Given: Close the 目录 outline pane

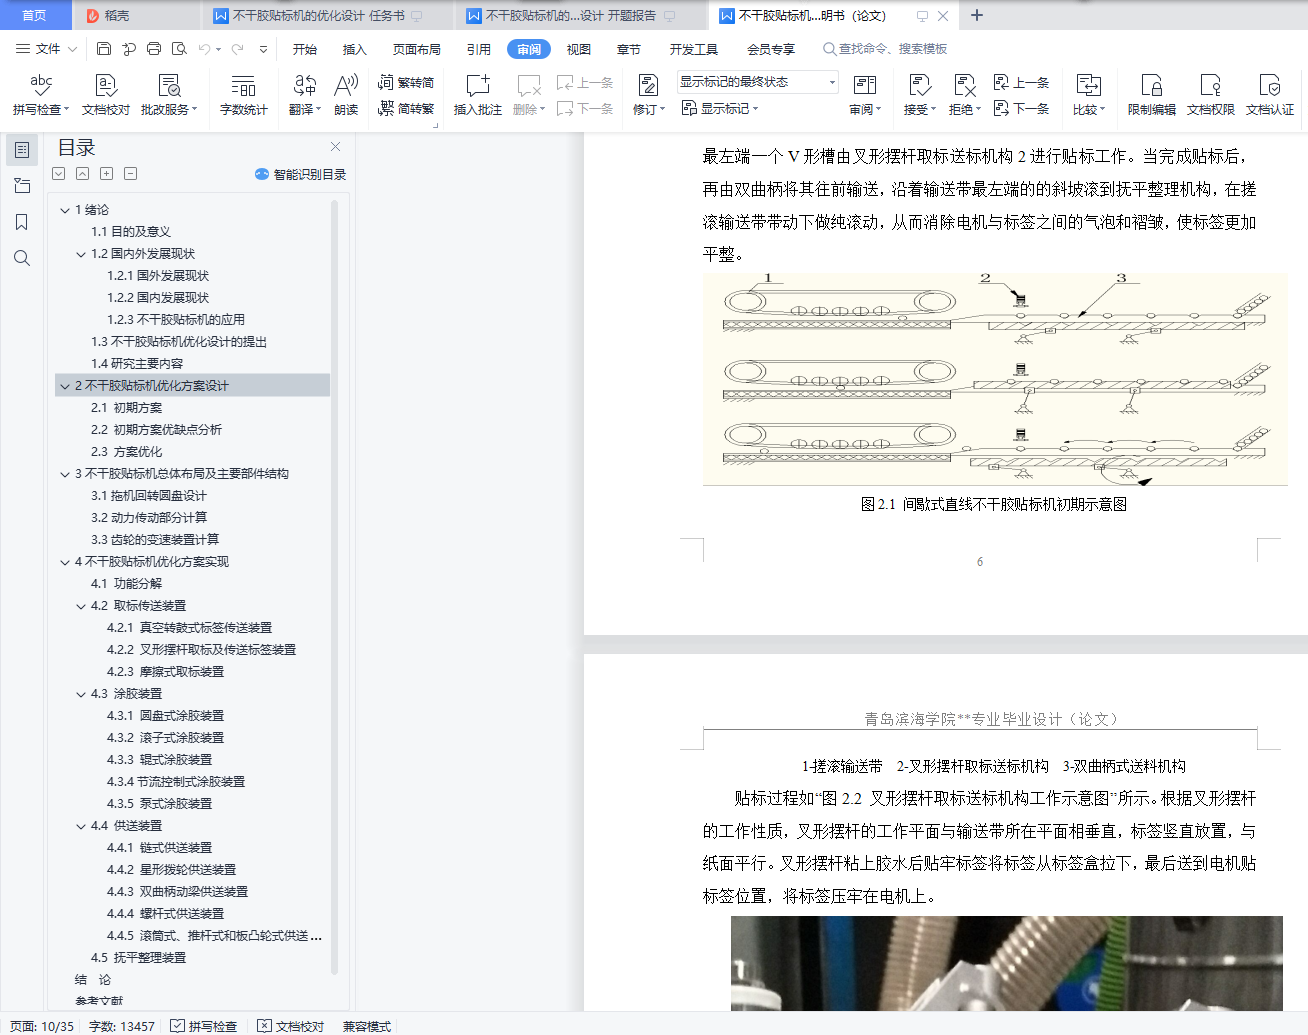Looking at the screenshot, I should click(335, 147).
